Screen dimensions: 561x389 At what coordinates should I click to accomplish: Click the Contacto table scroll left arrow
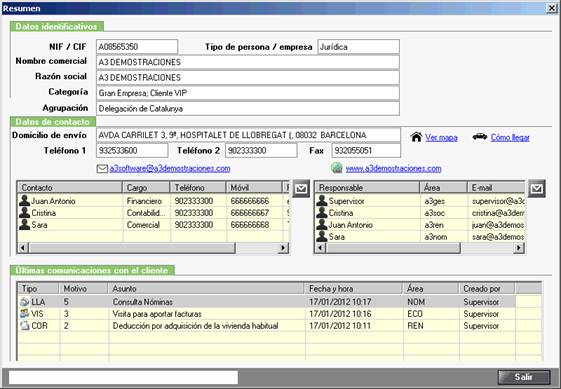(23, 248)
